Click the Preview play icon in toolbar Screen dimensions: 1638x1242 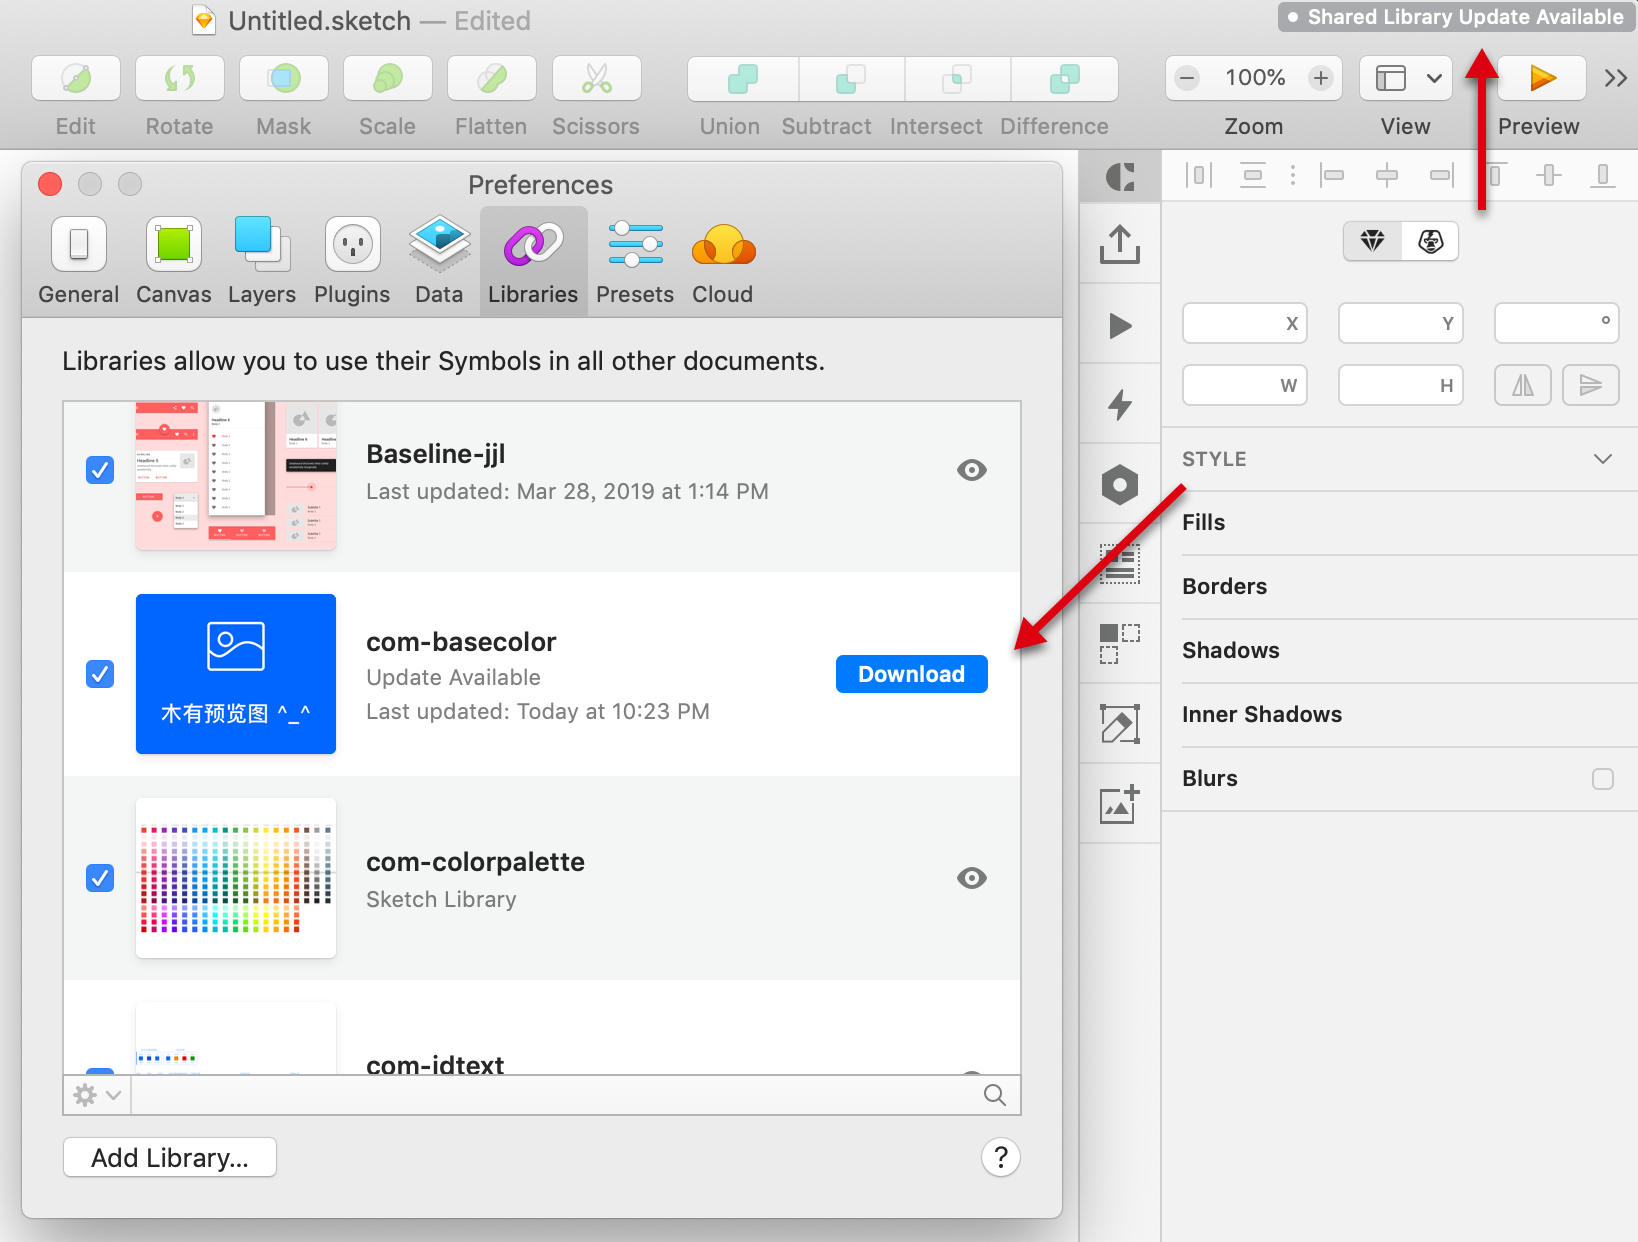point(1542,78)
